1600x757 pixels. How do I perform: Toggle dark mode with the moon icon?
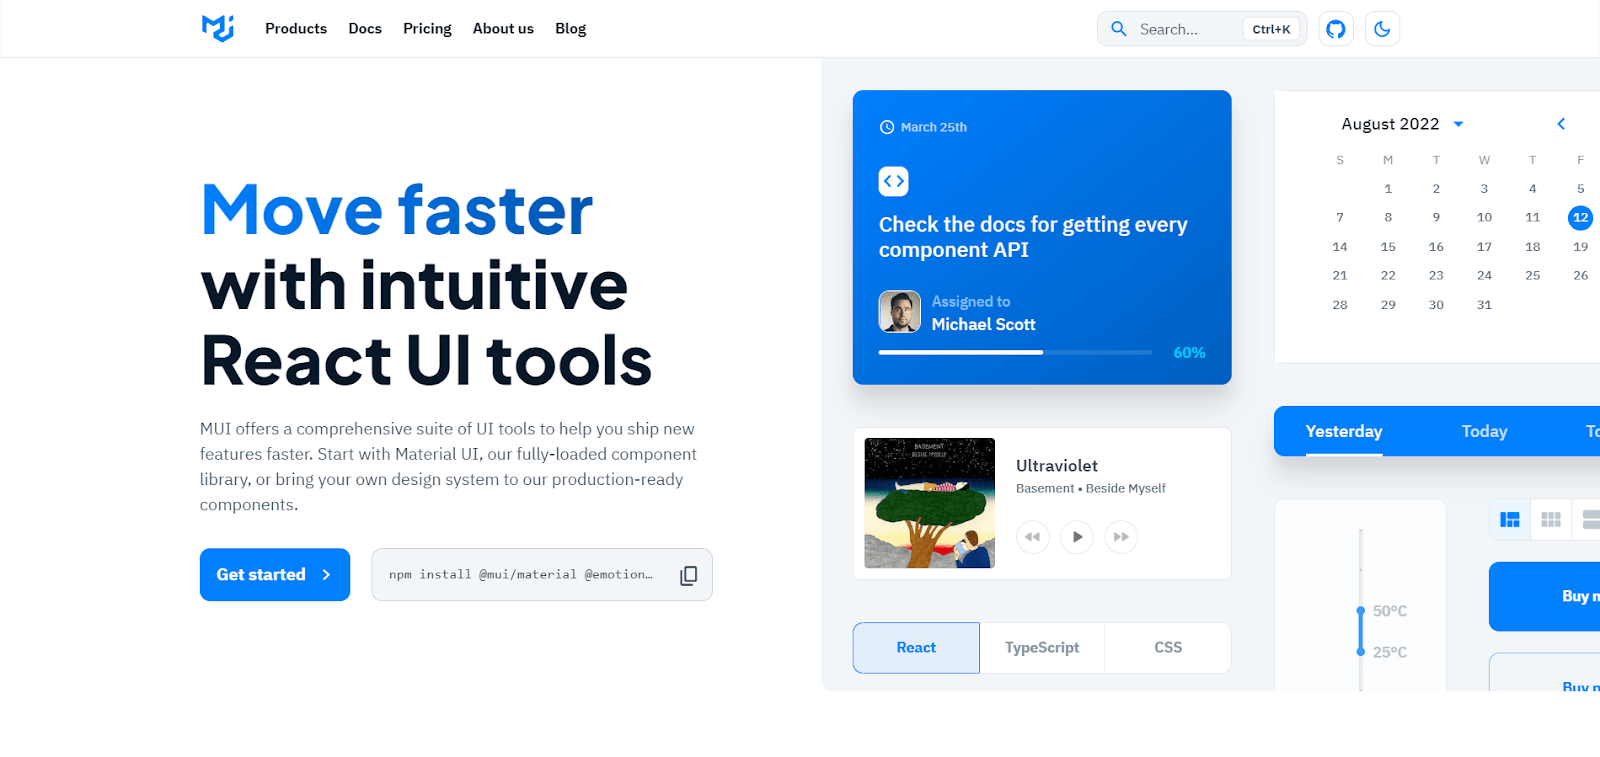click(x=1382, y=29)
